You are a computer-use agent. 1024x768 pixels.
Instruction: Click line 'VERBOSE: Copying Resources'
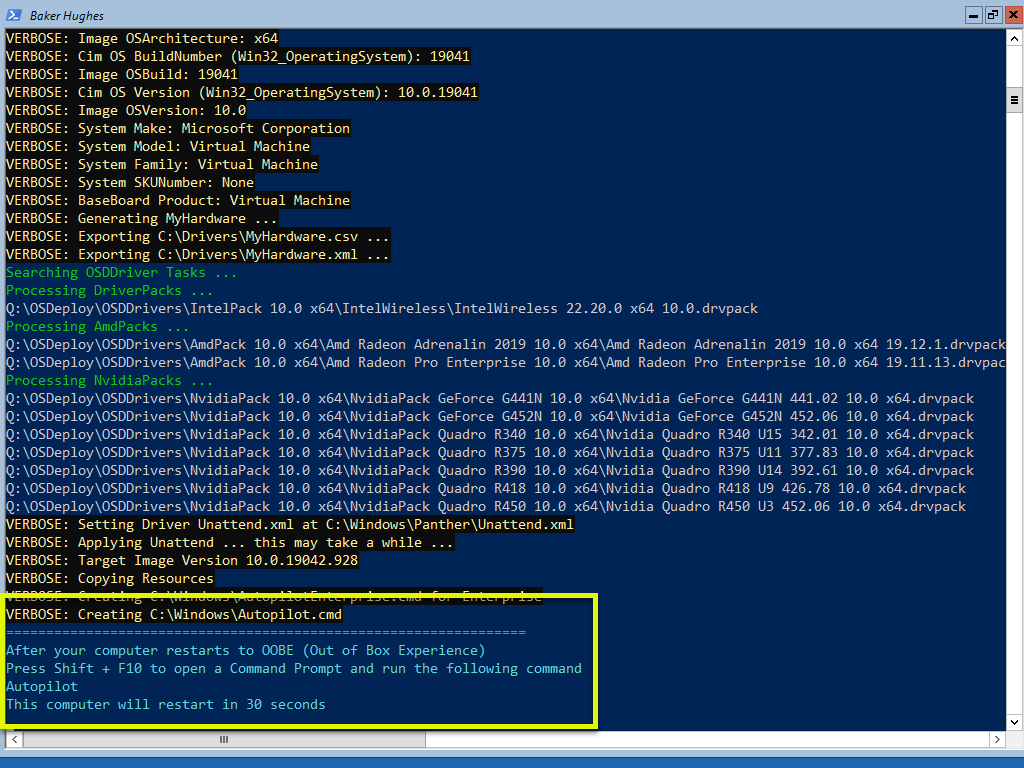click(x=110, y=579)
